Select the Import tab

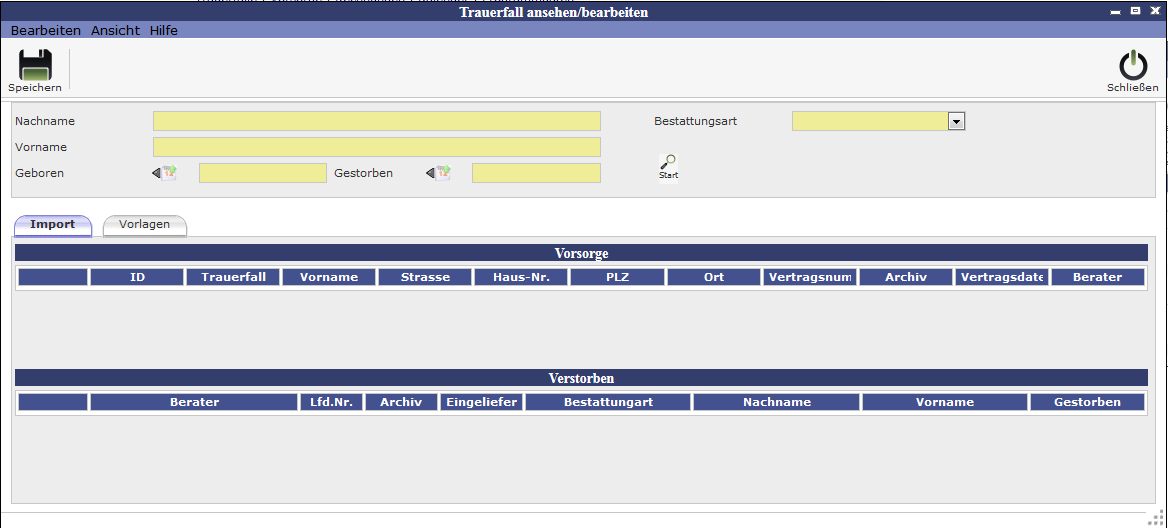53,225
